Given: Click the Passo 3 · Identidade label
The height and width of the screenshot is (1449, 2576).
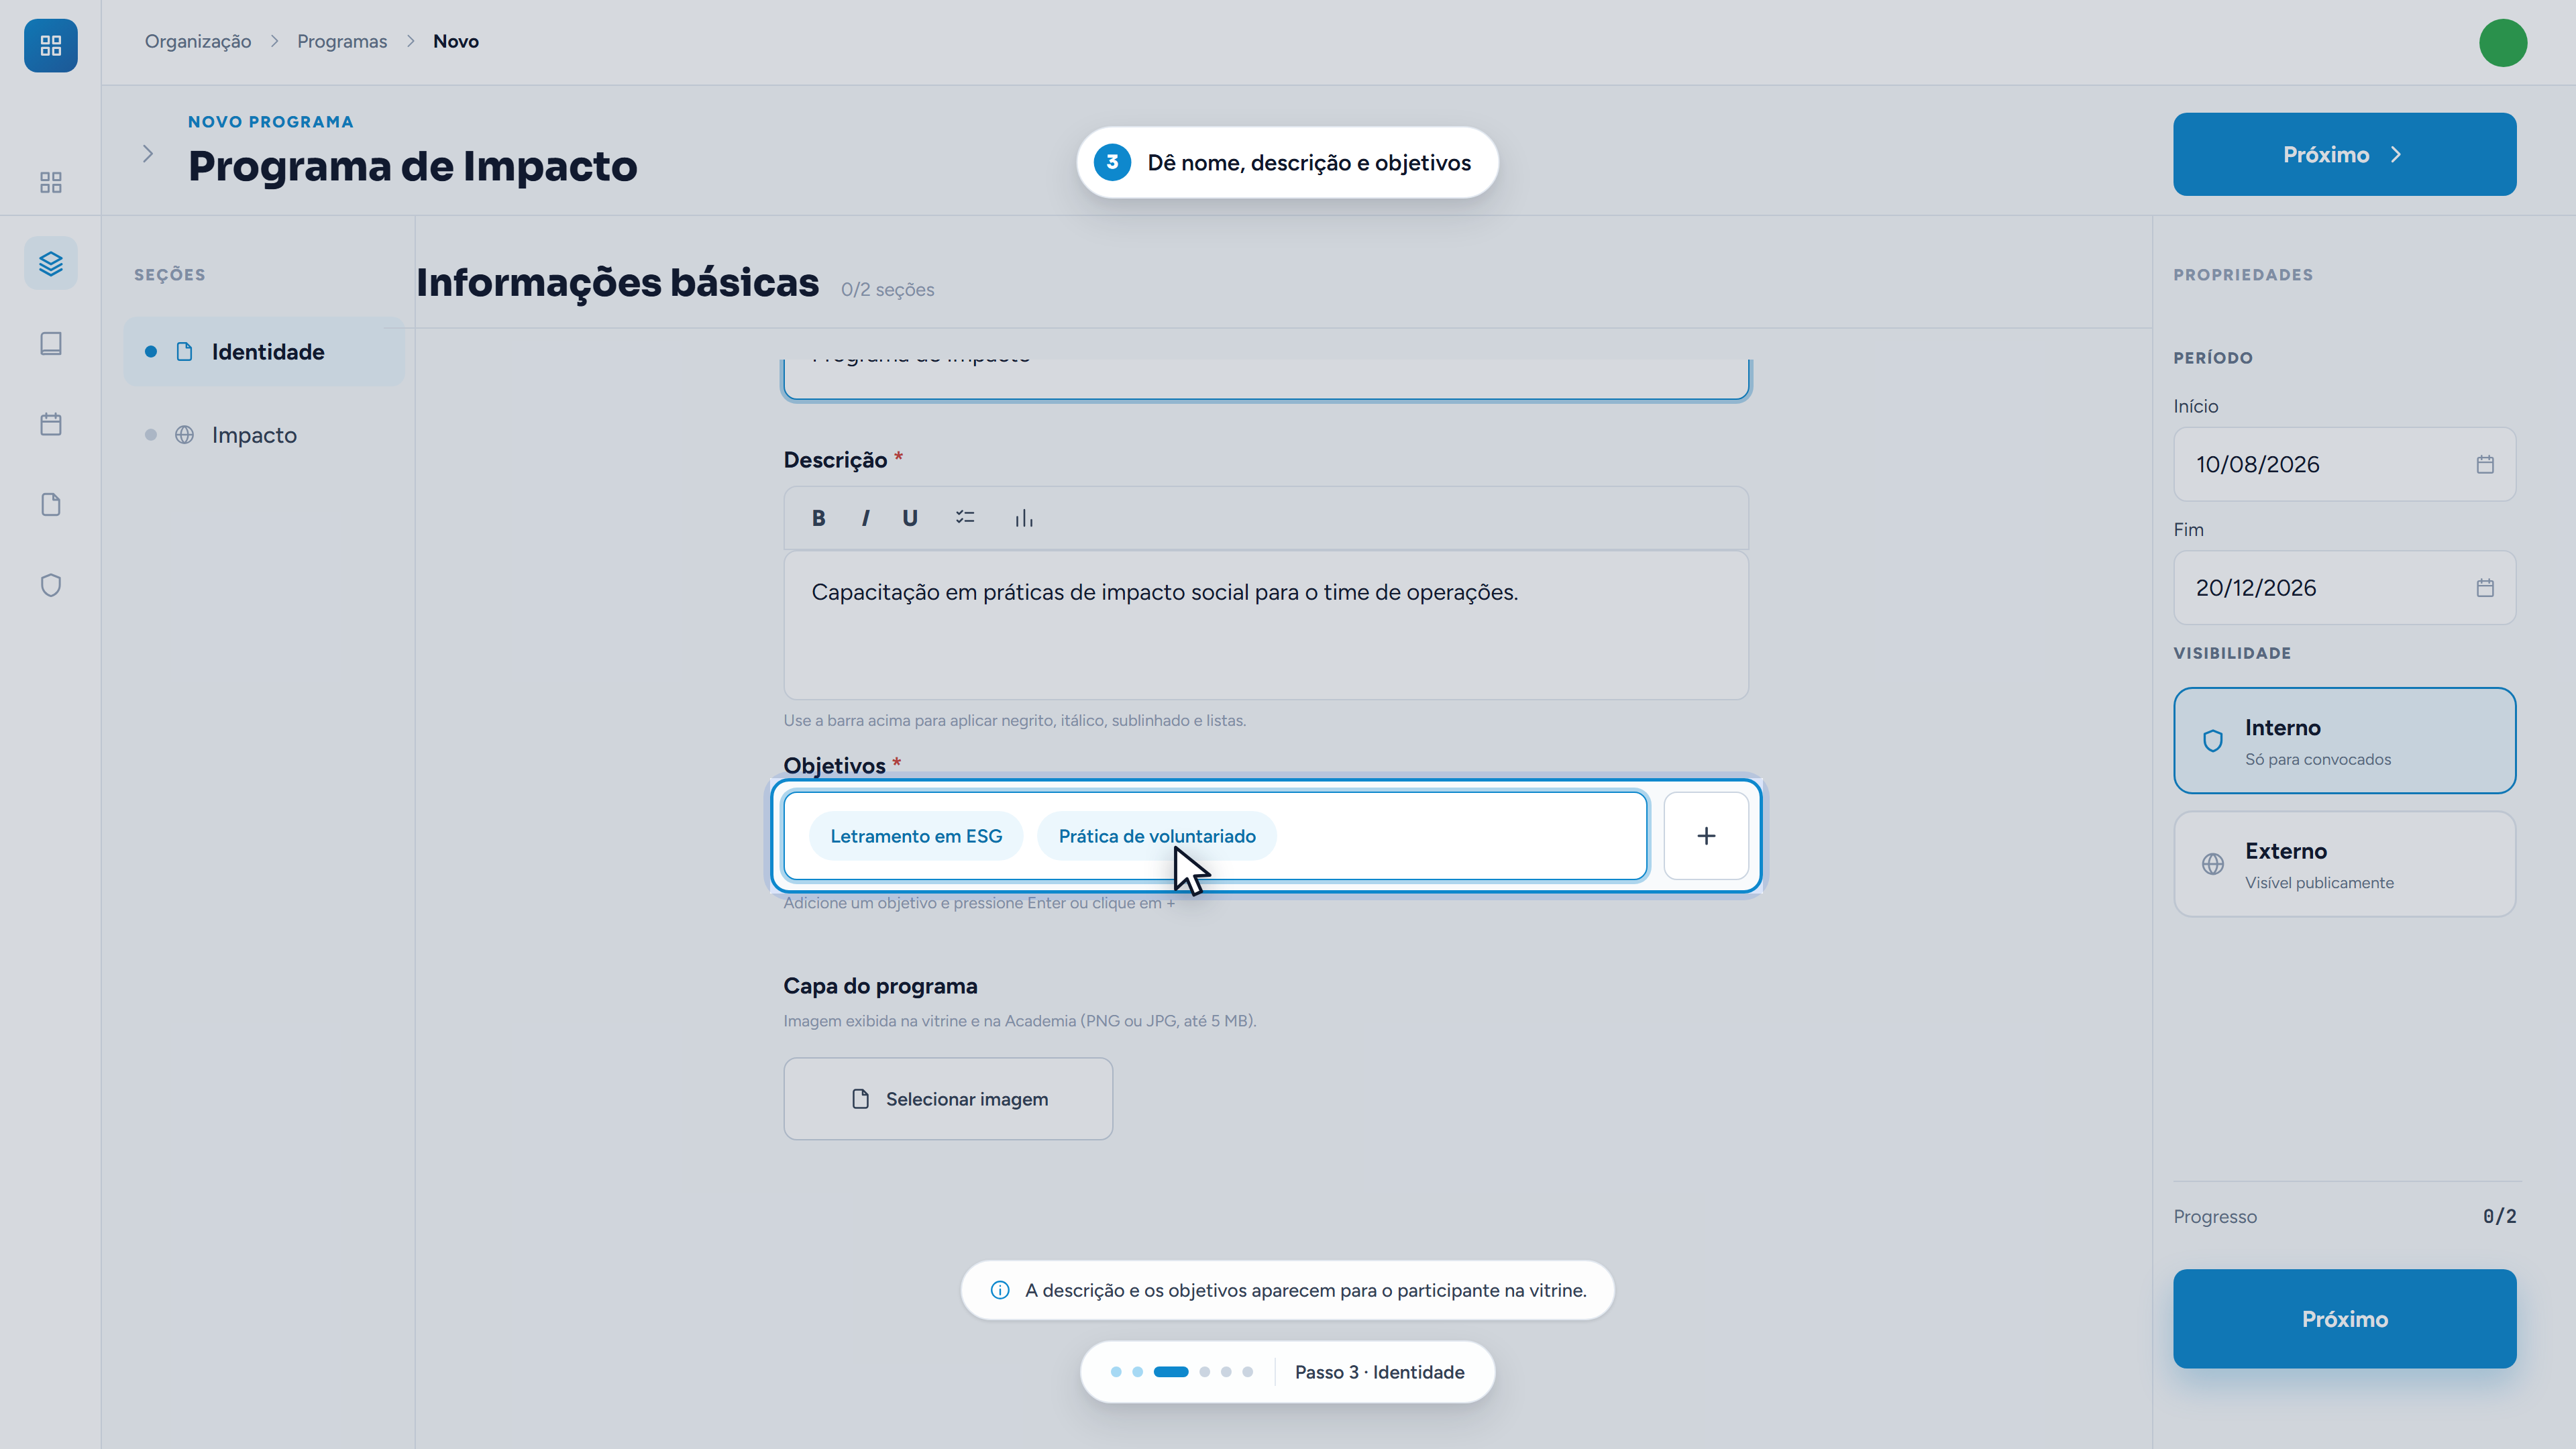Looking at the screenshot, I should point(1380,1372).
